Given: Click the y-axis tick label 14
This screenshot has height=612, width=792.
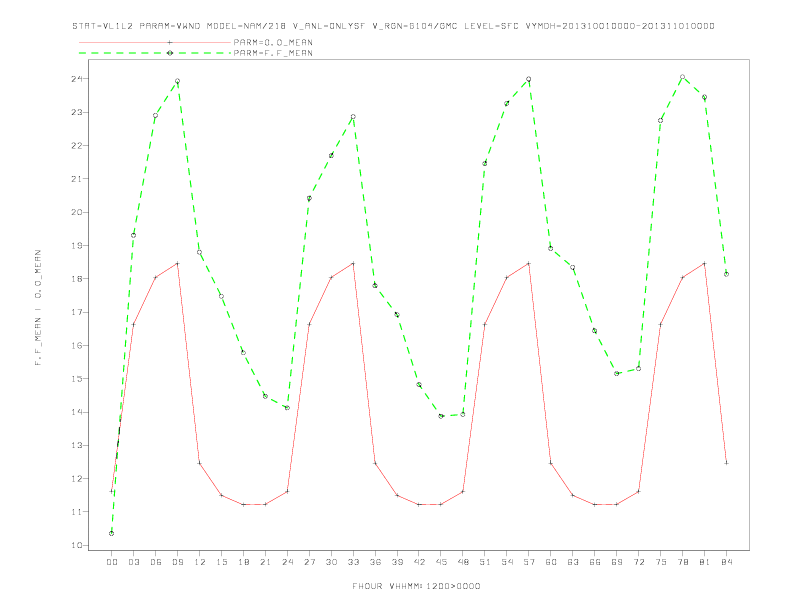Looking at the screenshot, I should (77, 412).
